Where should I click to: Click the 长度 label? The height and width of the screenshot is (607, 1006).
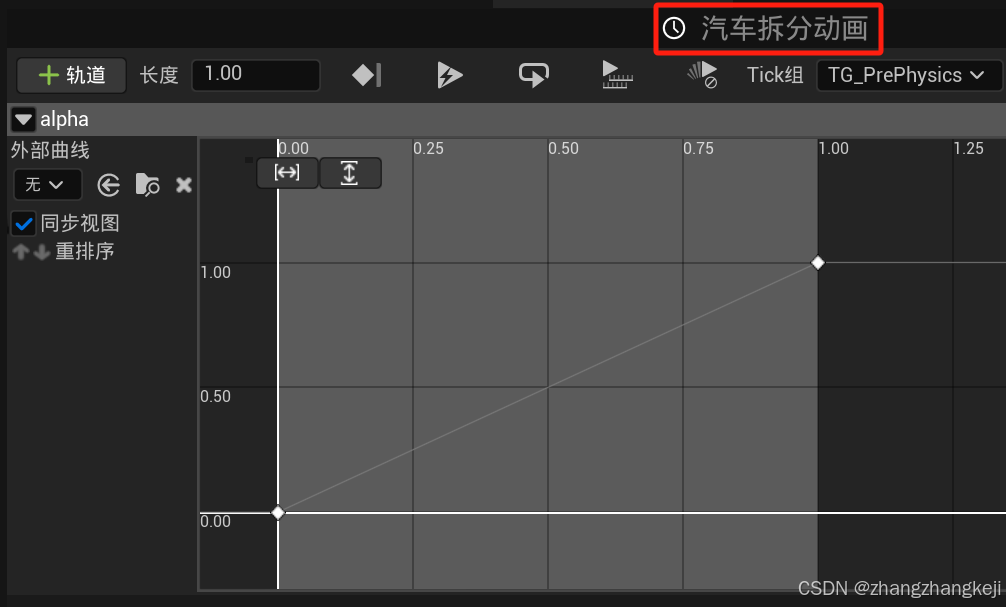(x=158, y=75)
